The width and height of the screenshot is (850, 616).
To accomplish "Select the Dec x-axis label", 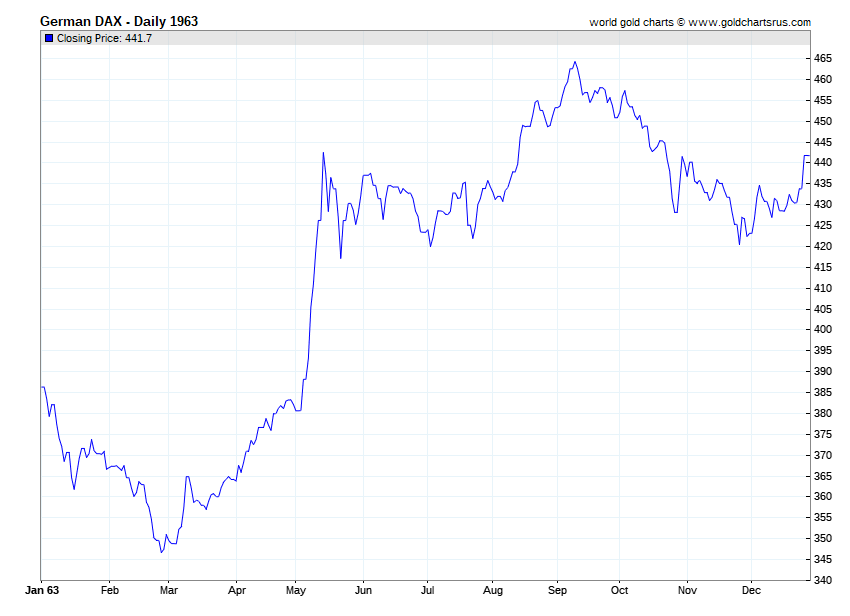I will 751,590.
